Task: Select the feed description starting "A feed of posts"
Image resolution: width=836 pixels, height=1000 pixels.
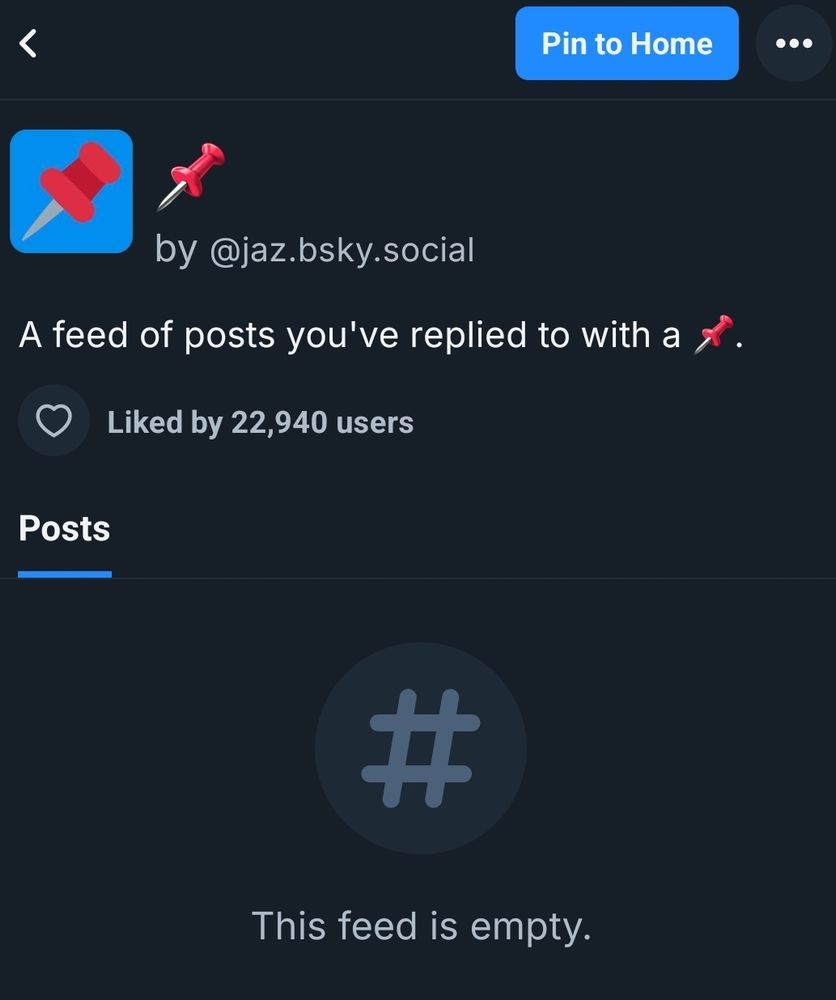Action: [x=381, y=335]
